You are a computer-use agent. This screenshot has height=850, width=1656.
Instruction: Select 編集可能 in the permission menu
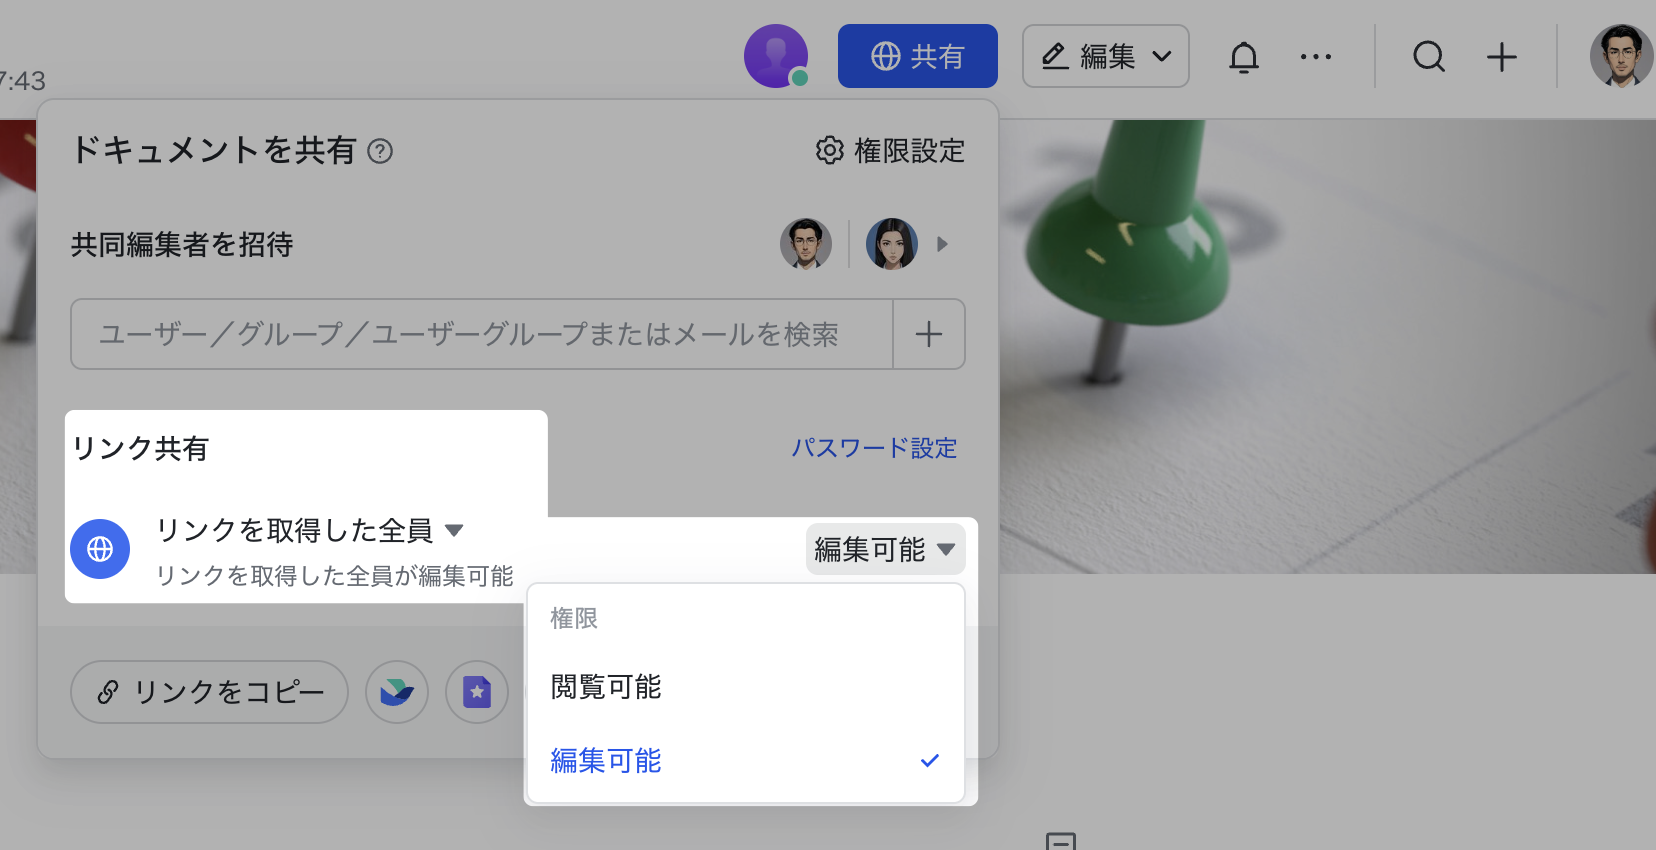745,761
